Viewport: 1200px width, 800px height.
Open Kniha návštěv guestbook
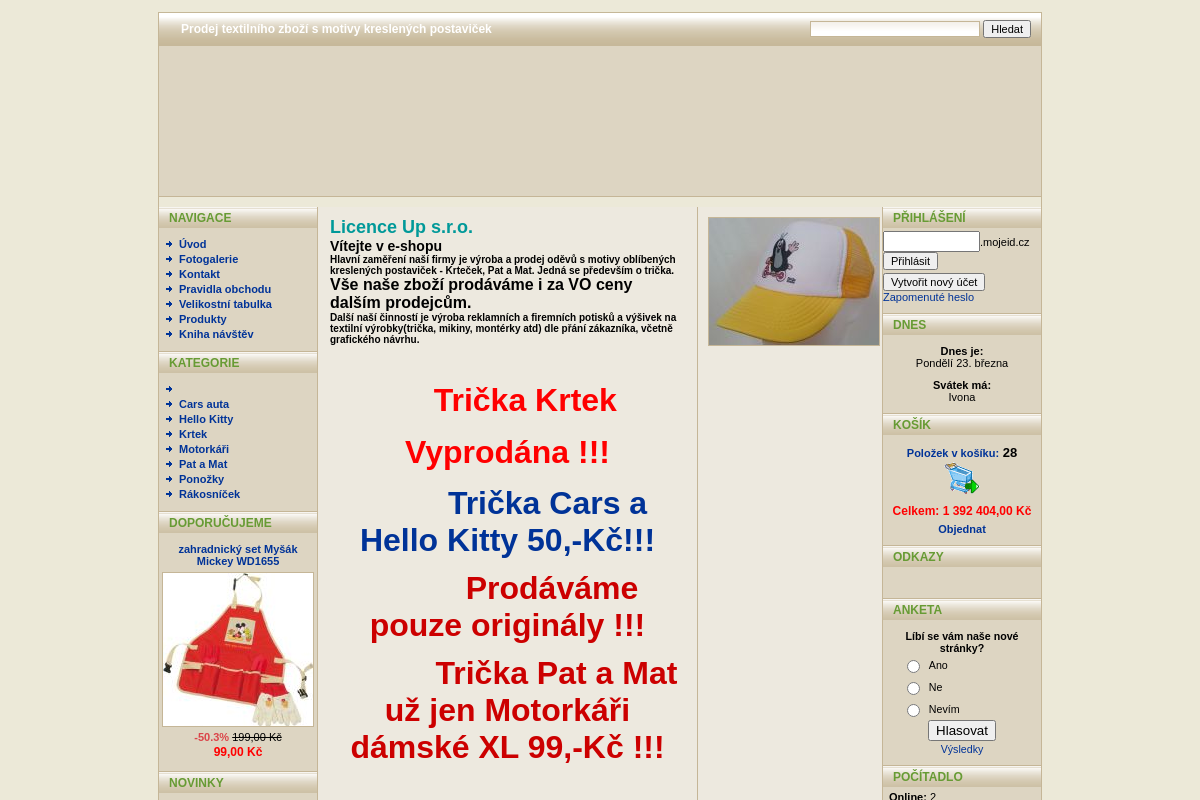pyautogui.click(x=216, y=334)
